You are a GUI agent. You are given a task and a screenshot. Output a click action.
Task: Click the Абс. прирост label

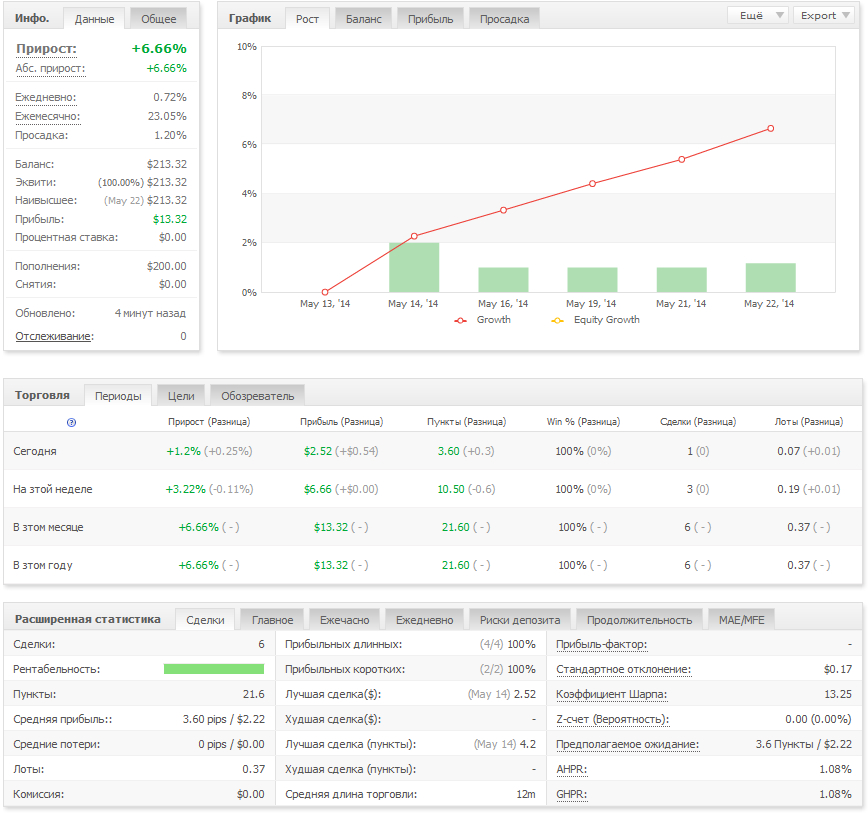(50, 69)
